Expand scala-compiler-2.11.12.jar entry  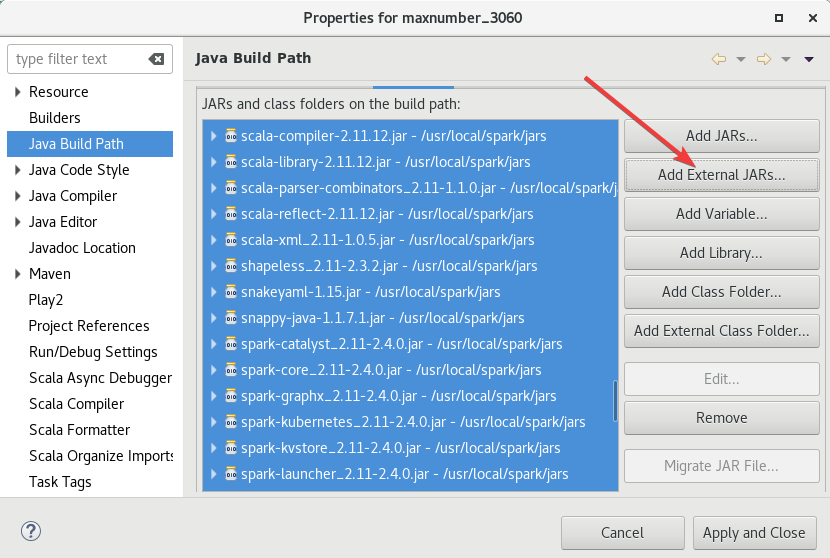[213, 136]
